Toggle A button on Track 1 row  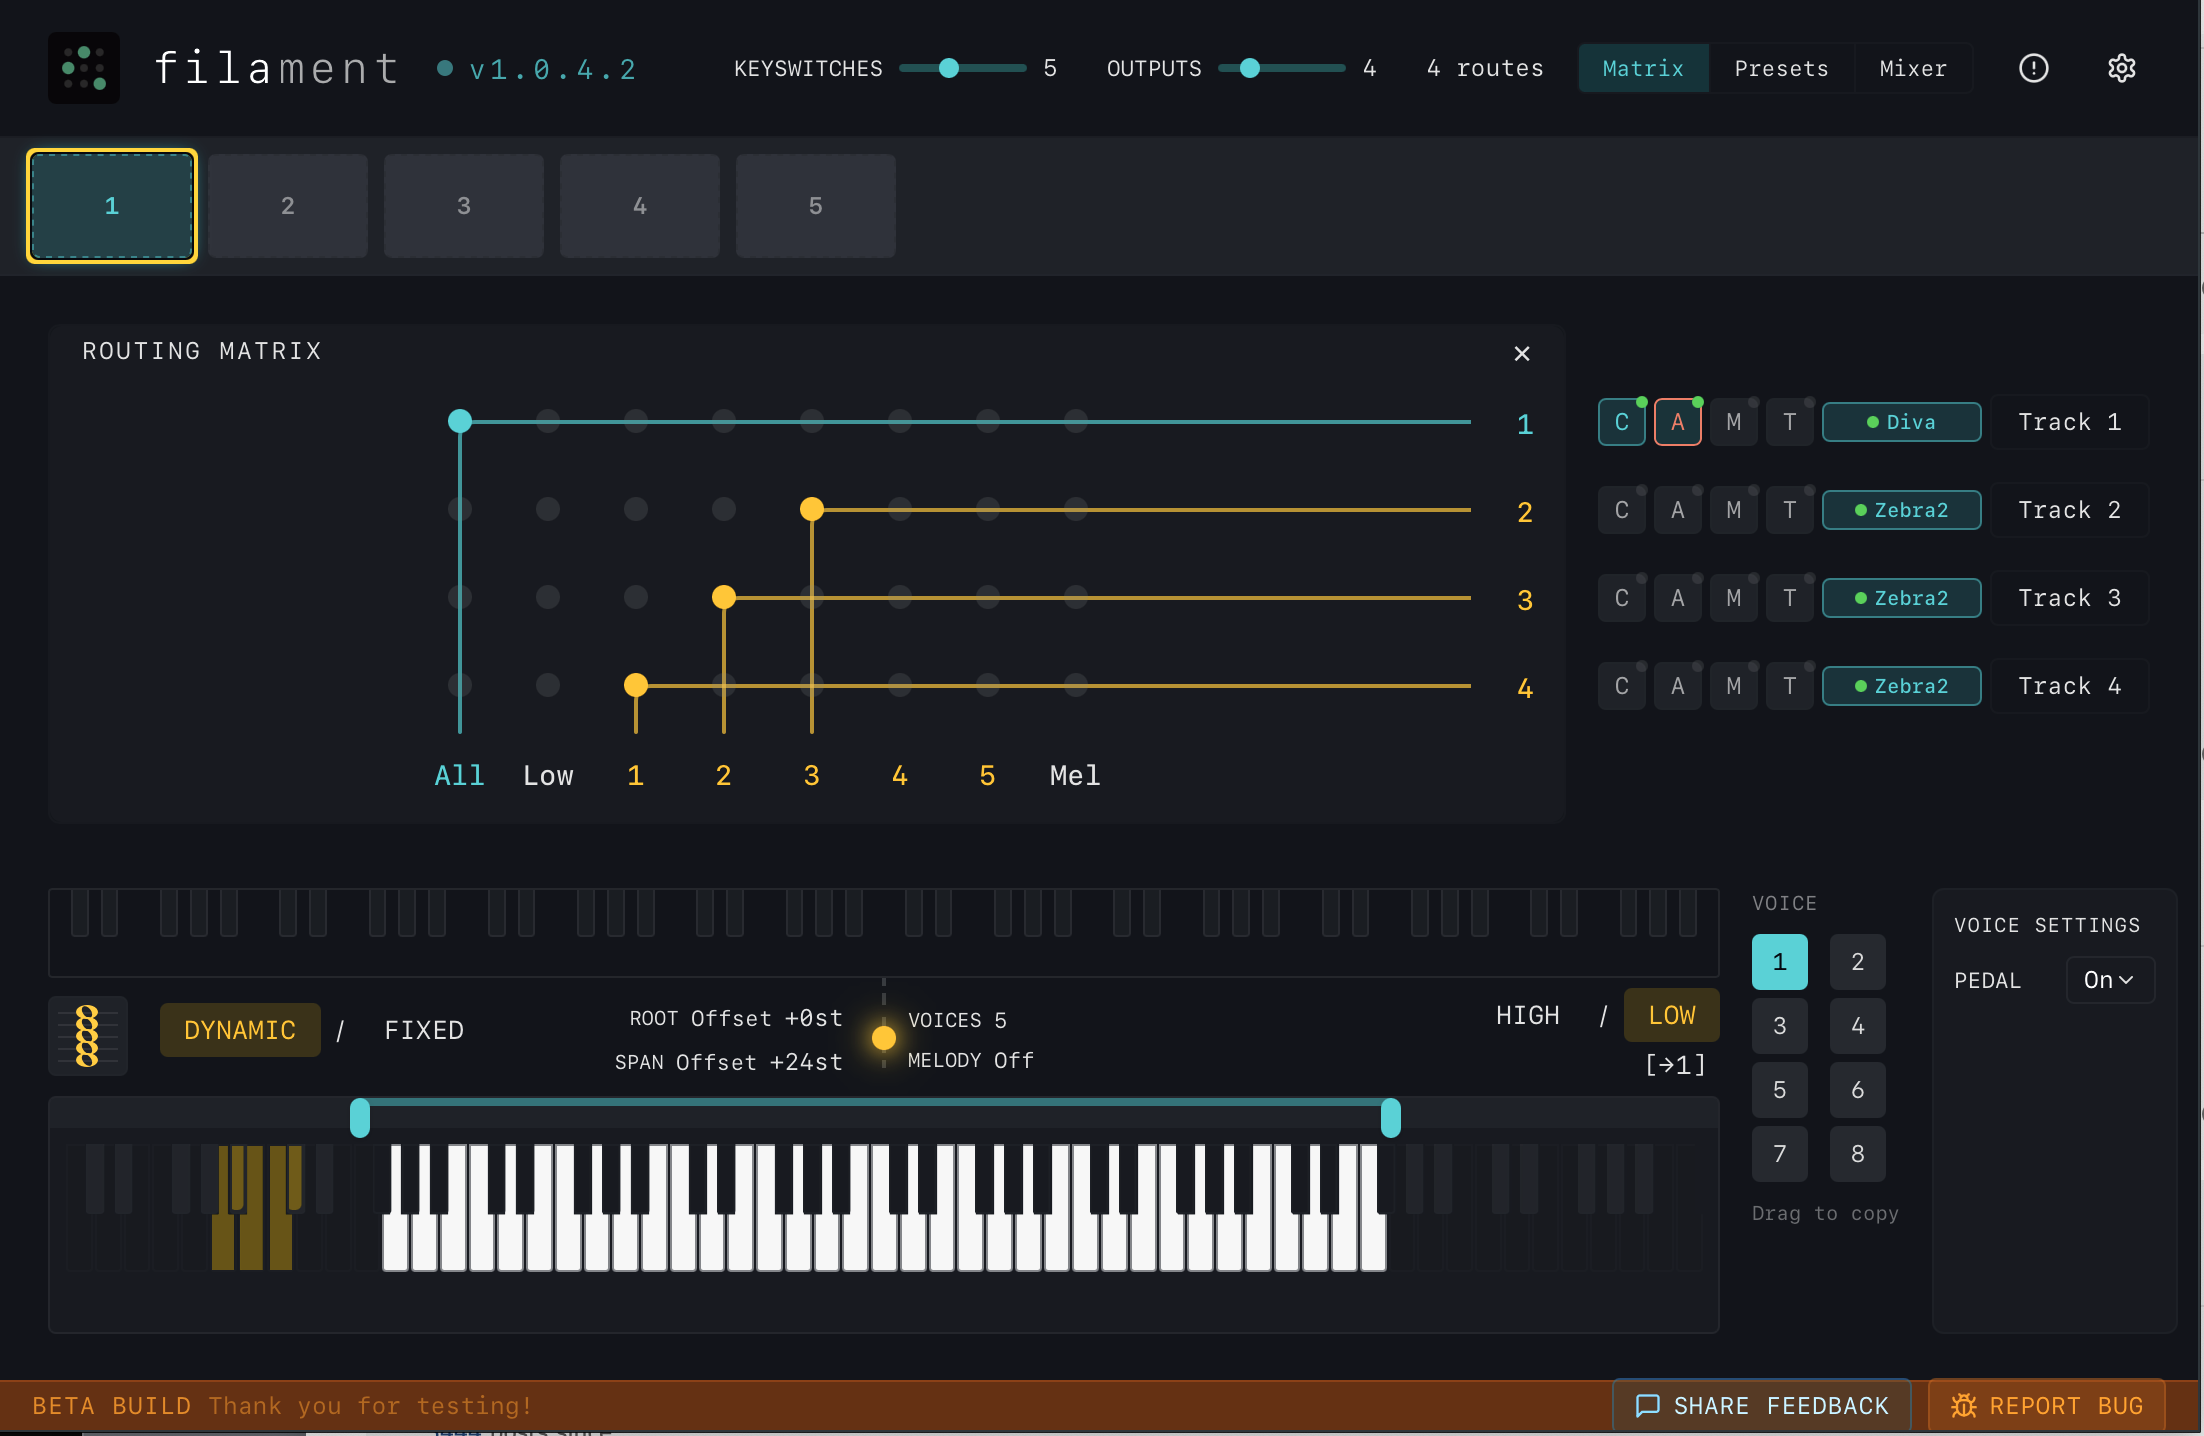(1677, 422)
